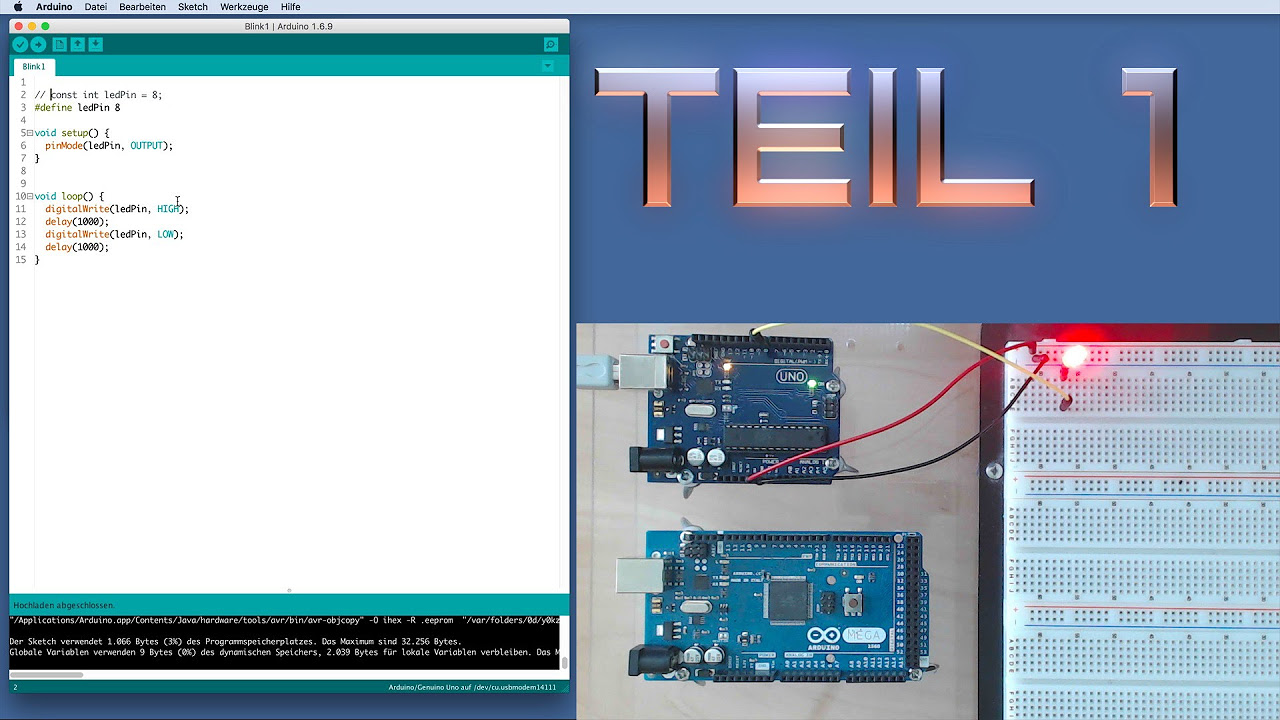Click the New sketch icon
The width and height of the screenshot is (1280, 720).
(x=60, y=44)
